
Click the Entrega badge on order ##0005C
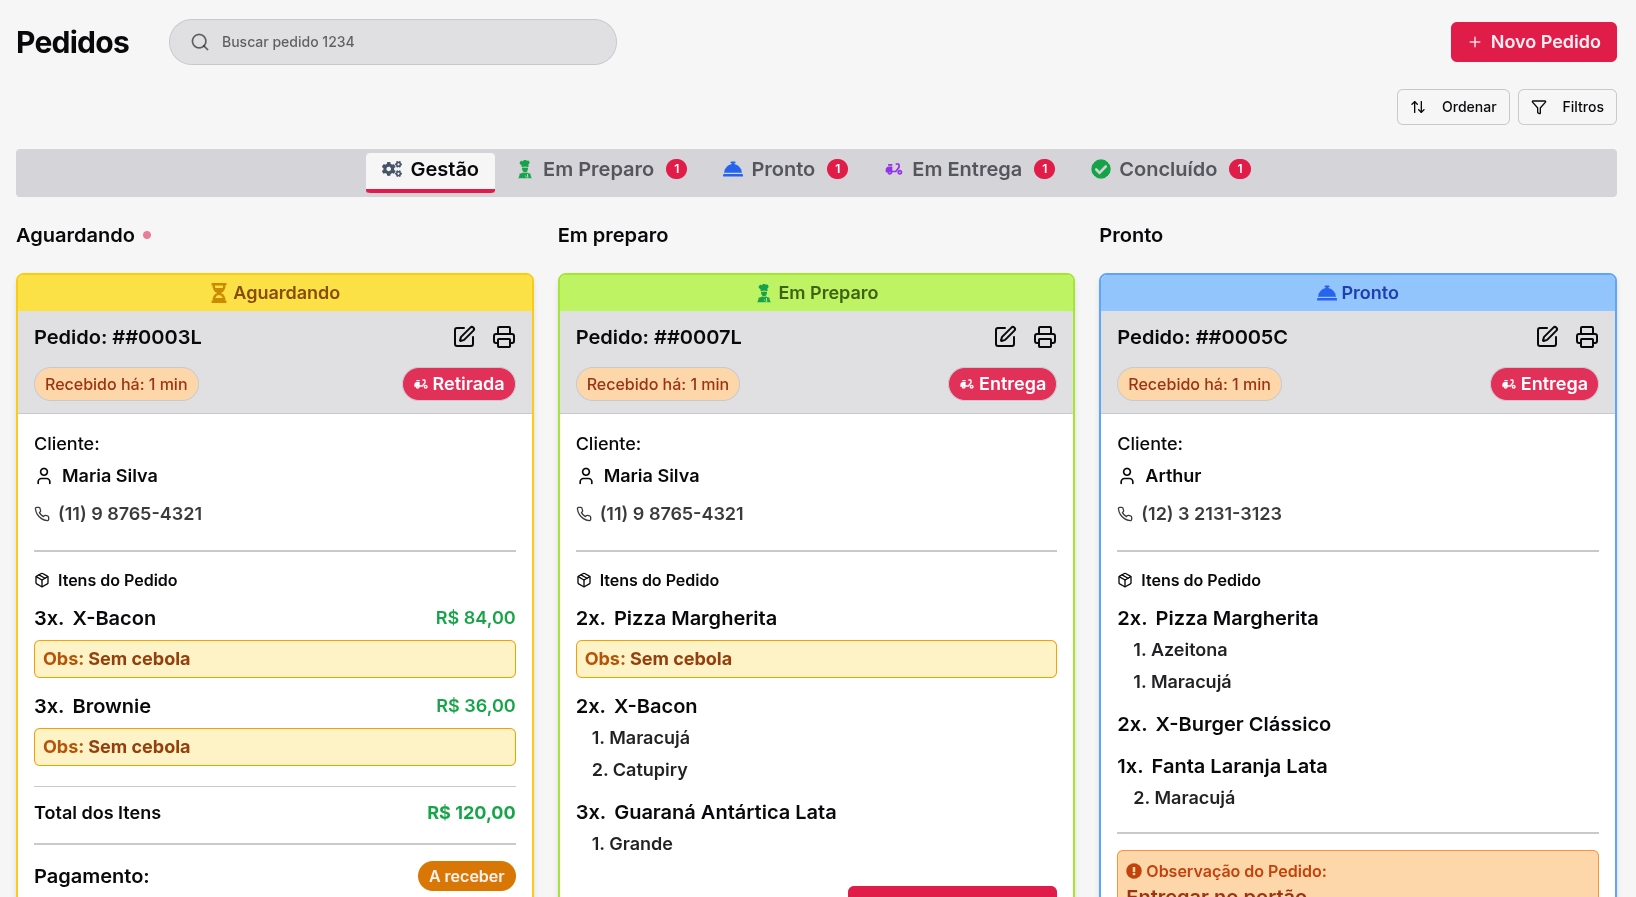click(x=1544, y=384)
